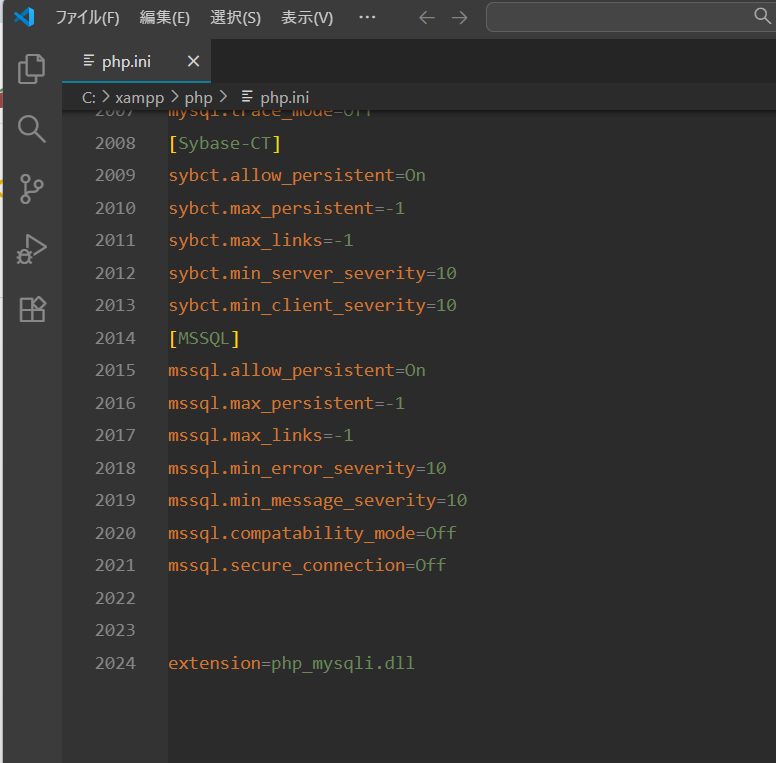
Task: Open the 編集(E) menu
Action: (x=164, y=18)
